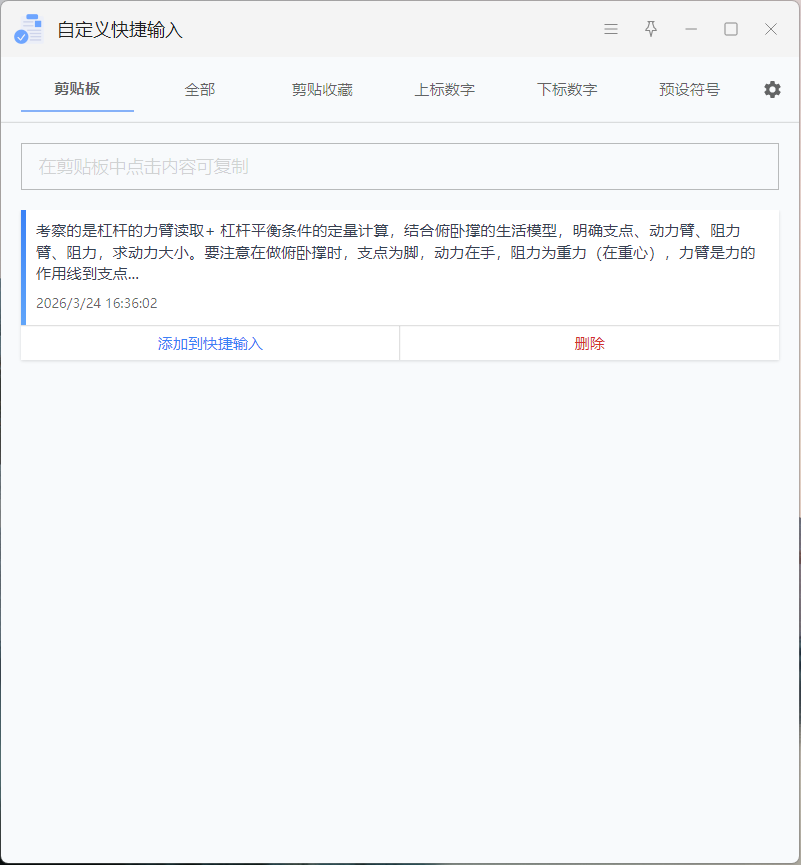Click the 自定义快捷输入 window title text
Screen dimensions: 801x865
120,30
